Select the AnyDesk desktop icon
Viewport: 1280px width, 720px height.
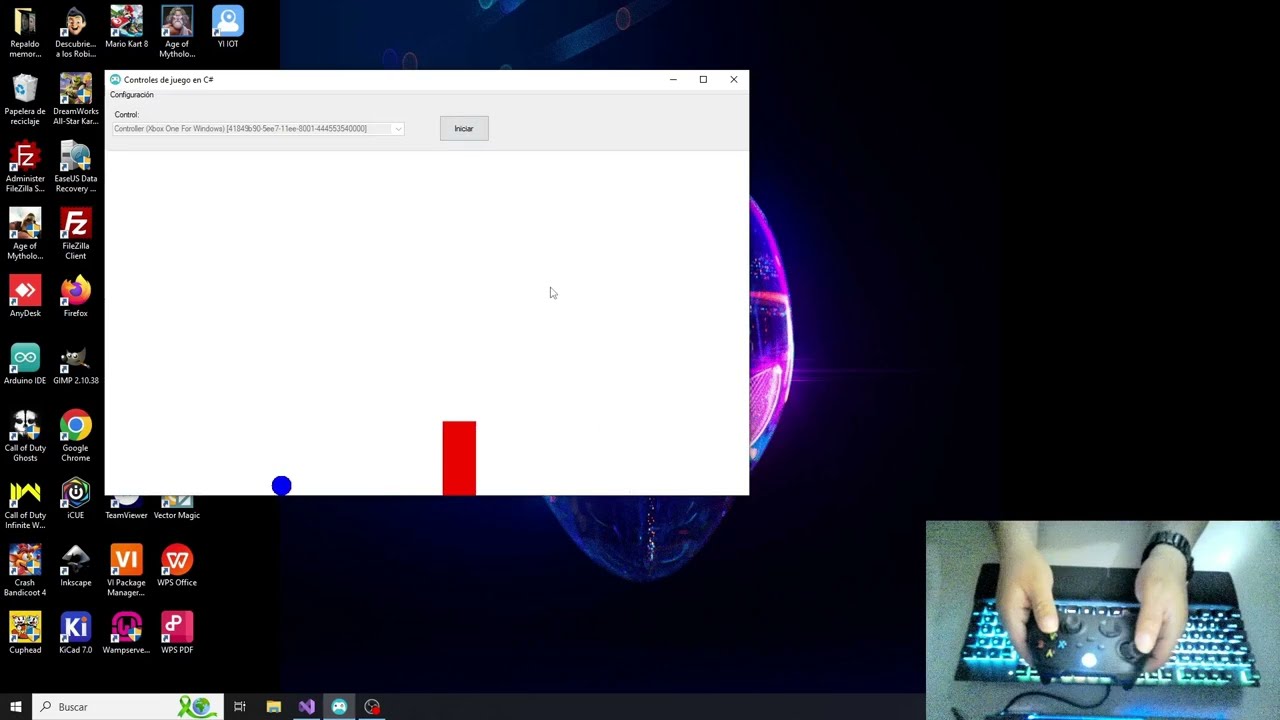click(25, 297)
